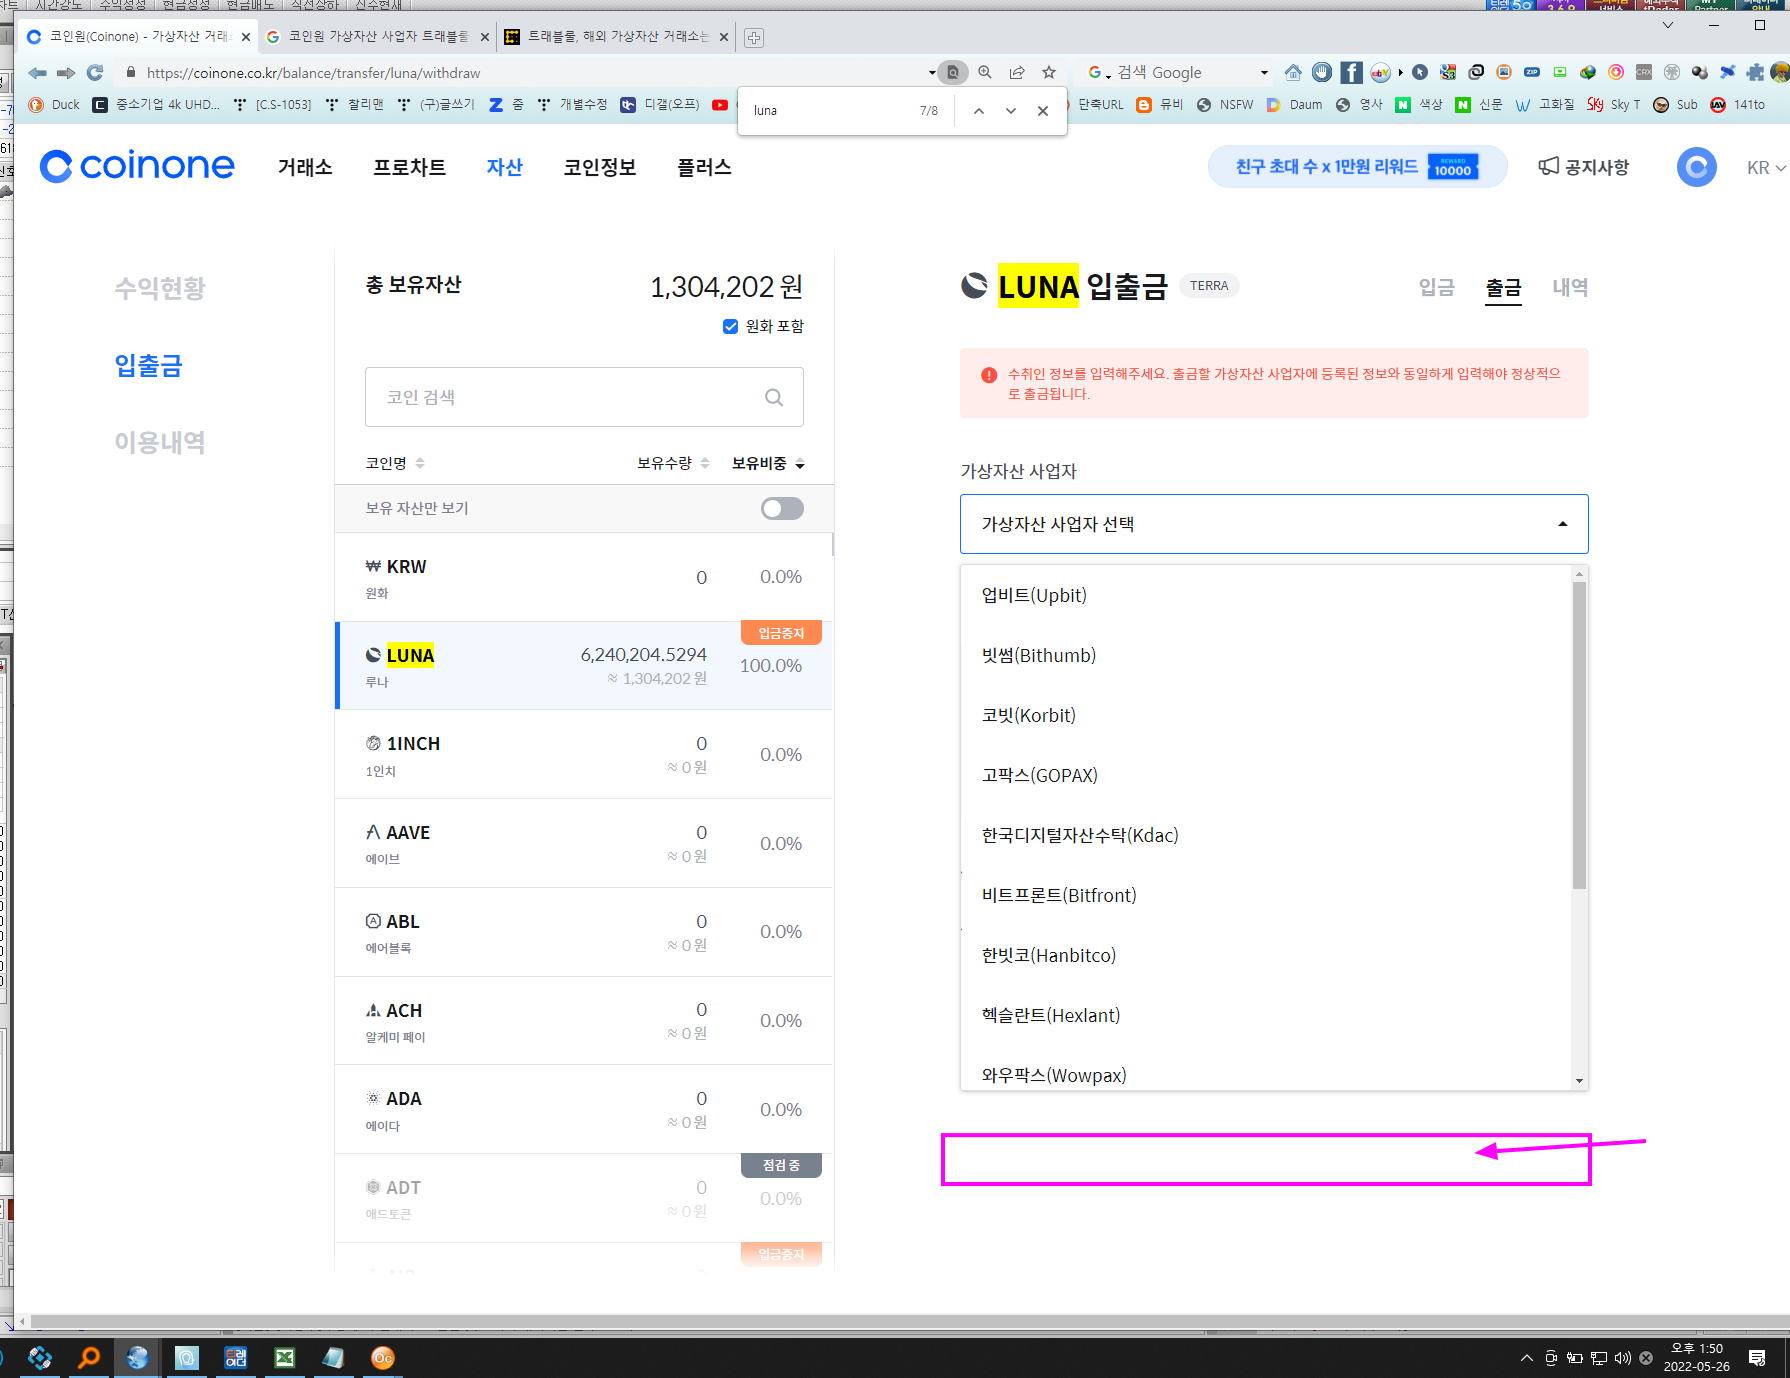Open the 공지사항 announcements megaphone
Image resolution: width=1790 pixels, height=1378 pixels.
tap(1583, 167)
